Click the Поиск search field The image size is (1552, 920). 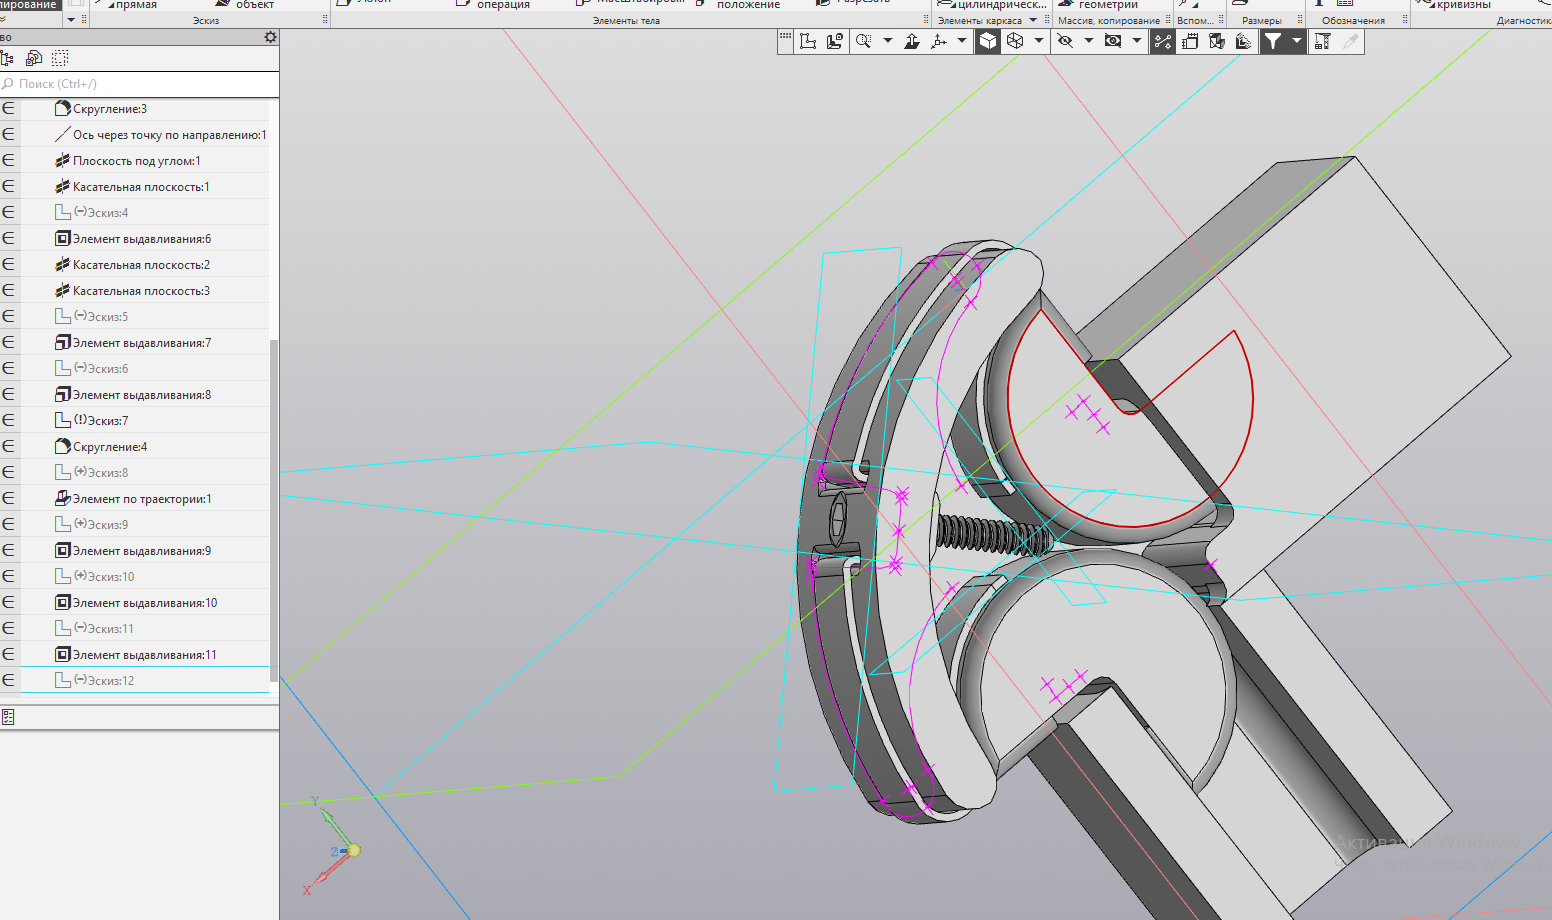coord(140,84)
